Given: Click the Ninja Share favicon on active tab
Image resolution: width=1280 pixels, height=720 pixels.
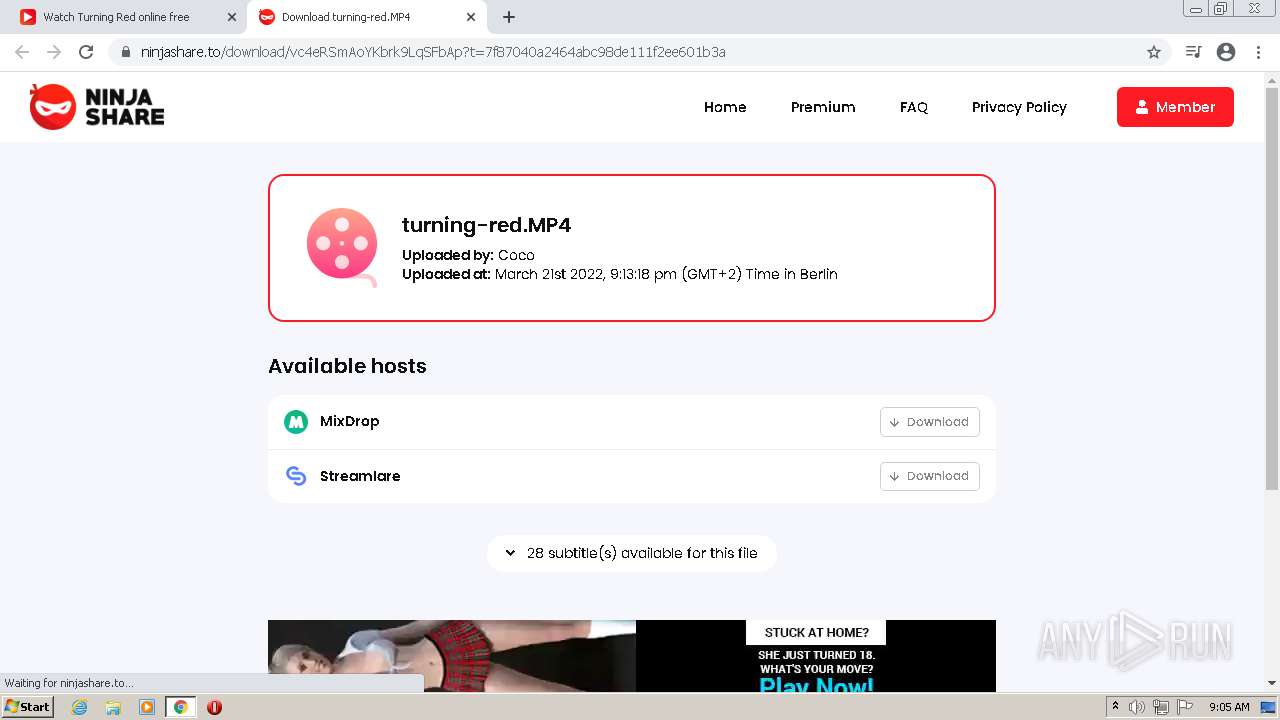Looking at the screenshot, I should point(266,17).
